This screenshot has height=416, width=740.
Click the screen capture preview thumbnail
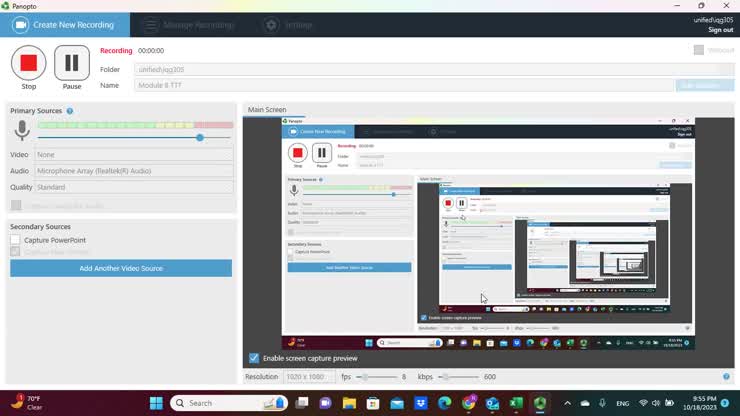[488, 234]
